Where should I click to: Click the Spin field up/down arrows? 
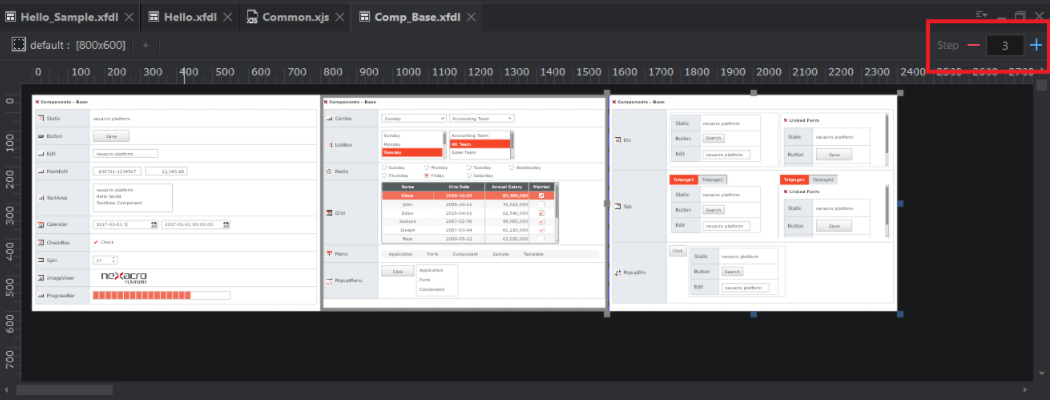(114, 260)
